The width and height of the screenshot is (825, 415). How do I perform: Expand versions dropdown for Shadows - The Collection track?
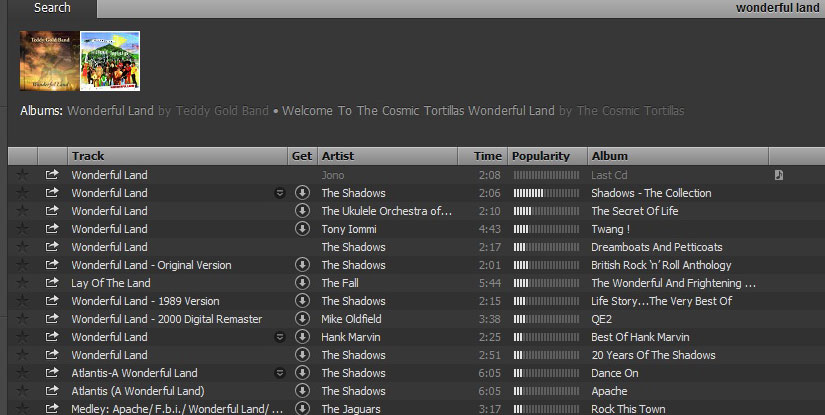pyautogui.click(x=280, y=193)
